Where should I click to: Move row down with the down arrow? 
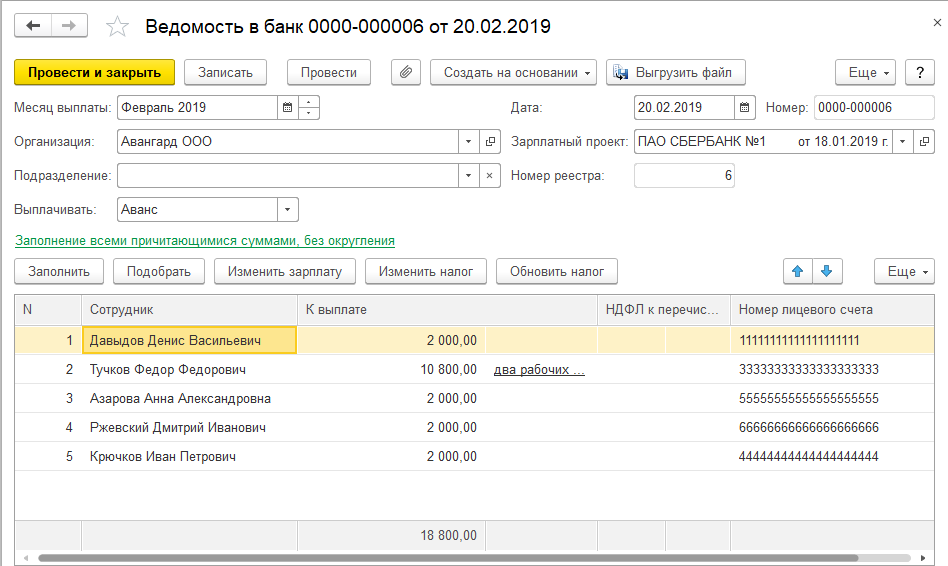(x=827, y=271)
